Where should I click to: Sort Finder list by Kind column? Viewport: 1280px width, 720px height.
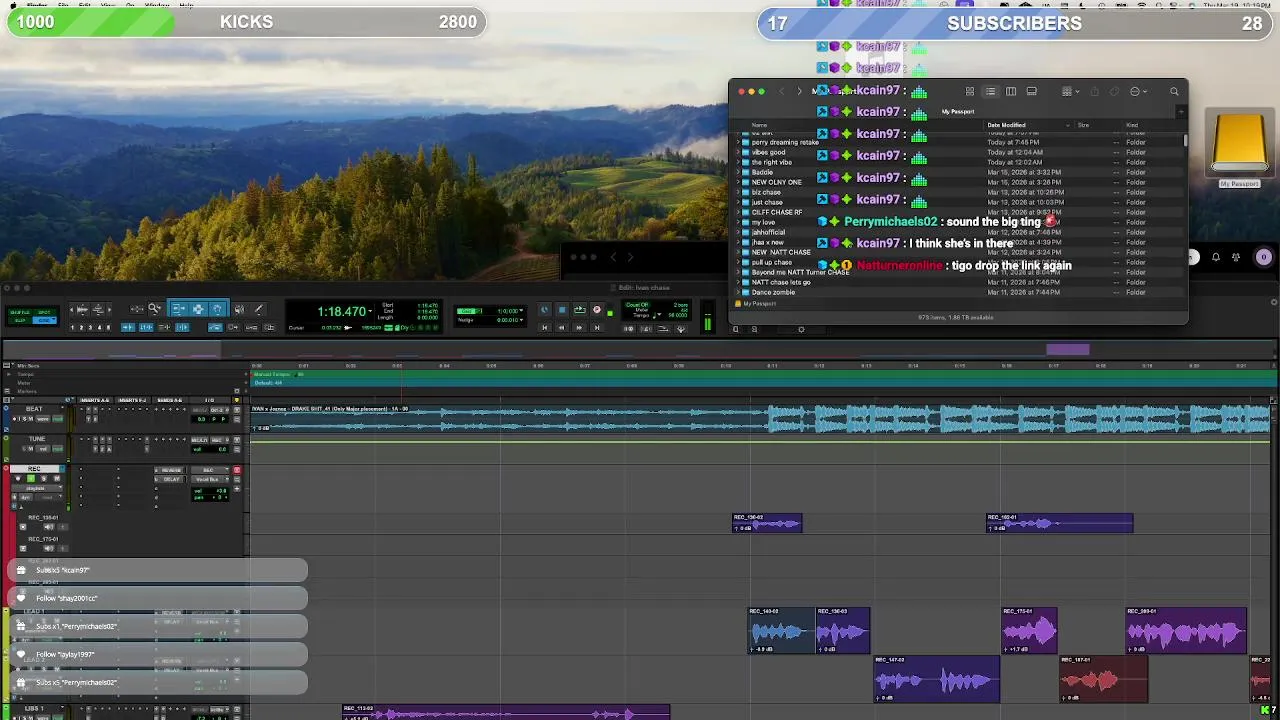[x=1132, y=125]
